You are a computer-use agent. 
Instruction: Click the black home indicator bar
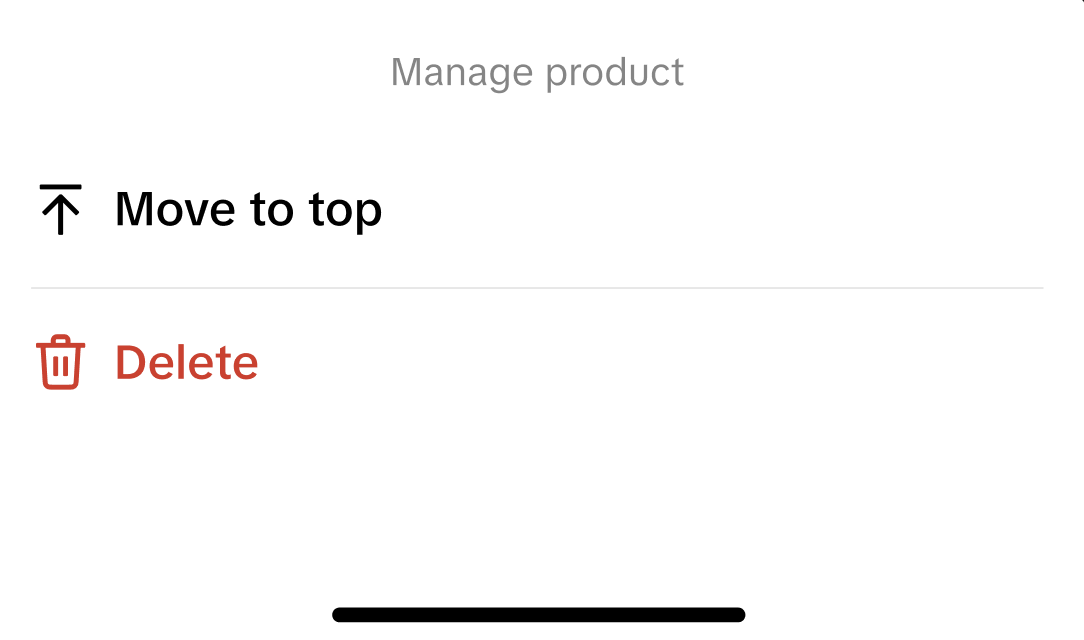tap(538, 615)
